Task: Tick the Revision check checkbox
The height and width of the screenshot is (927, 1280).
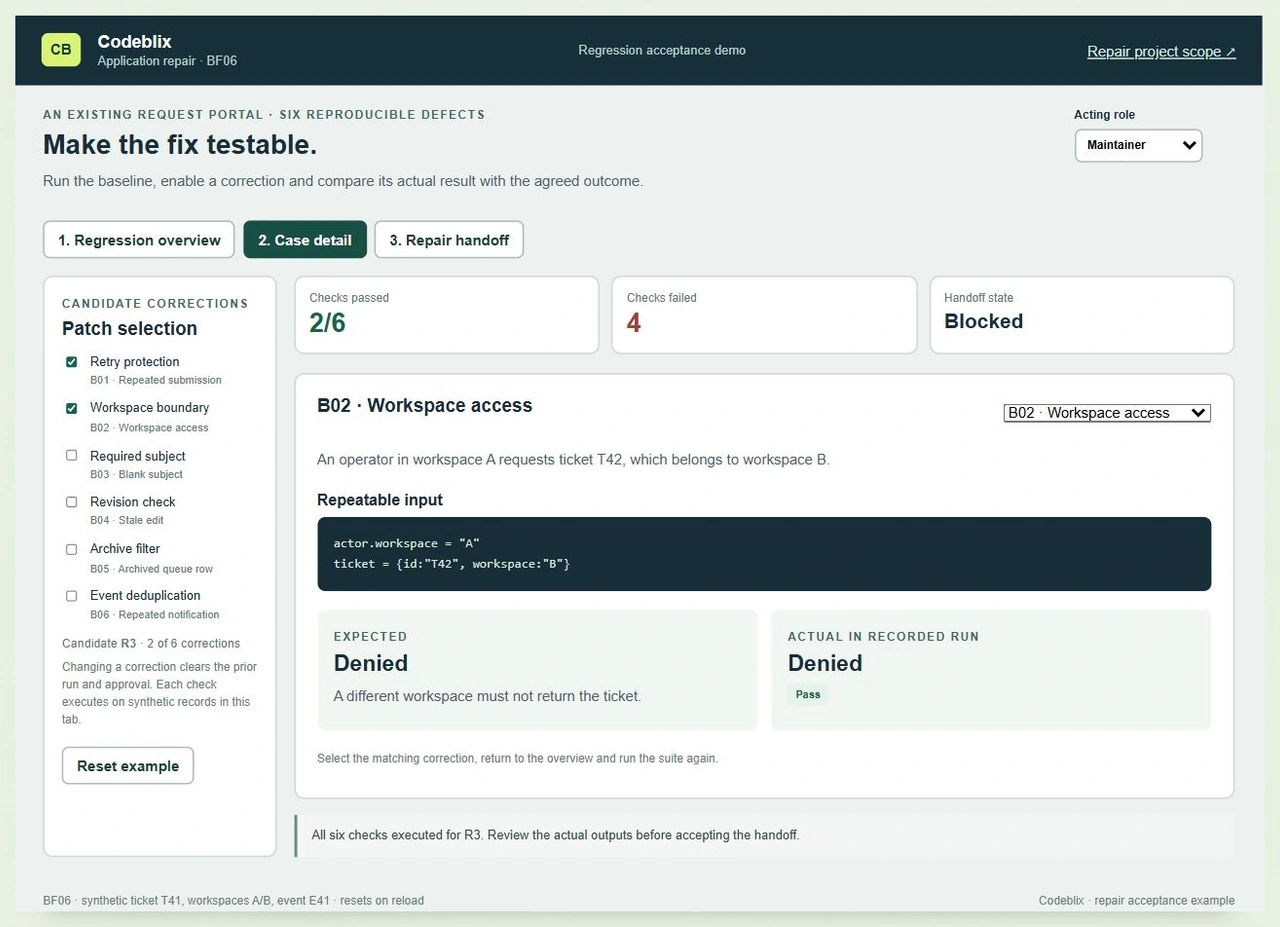Action: [x=71, y=502]
